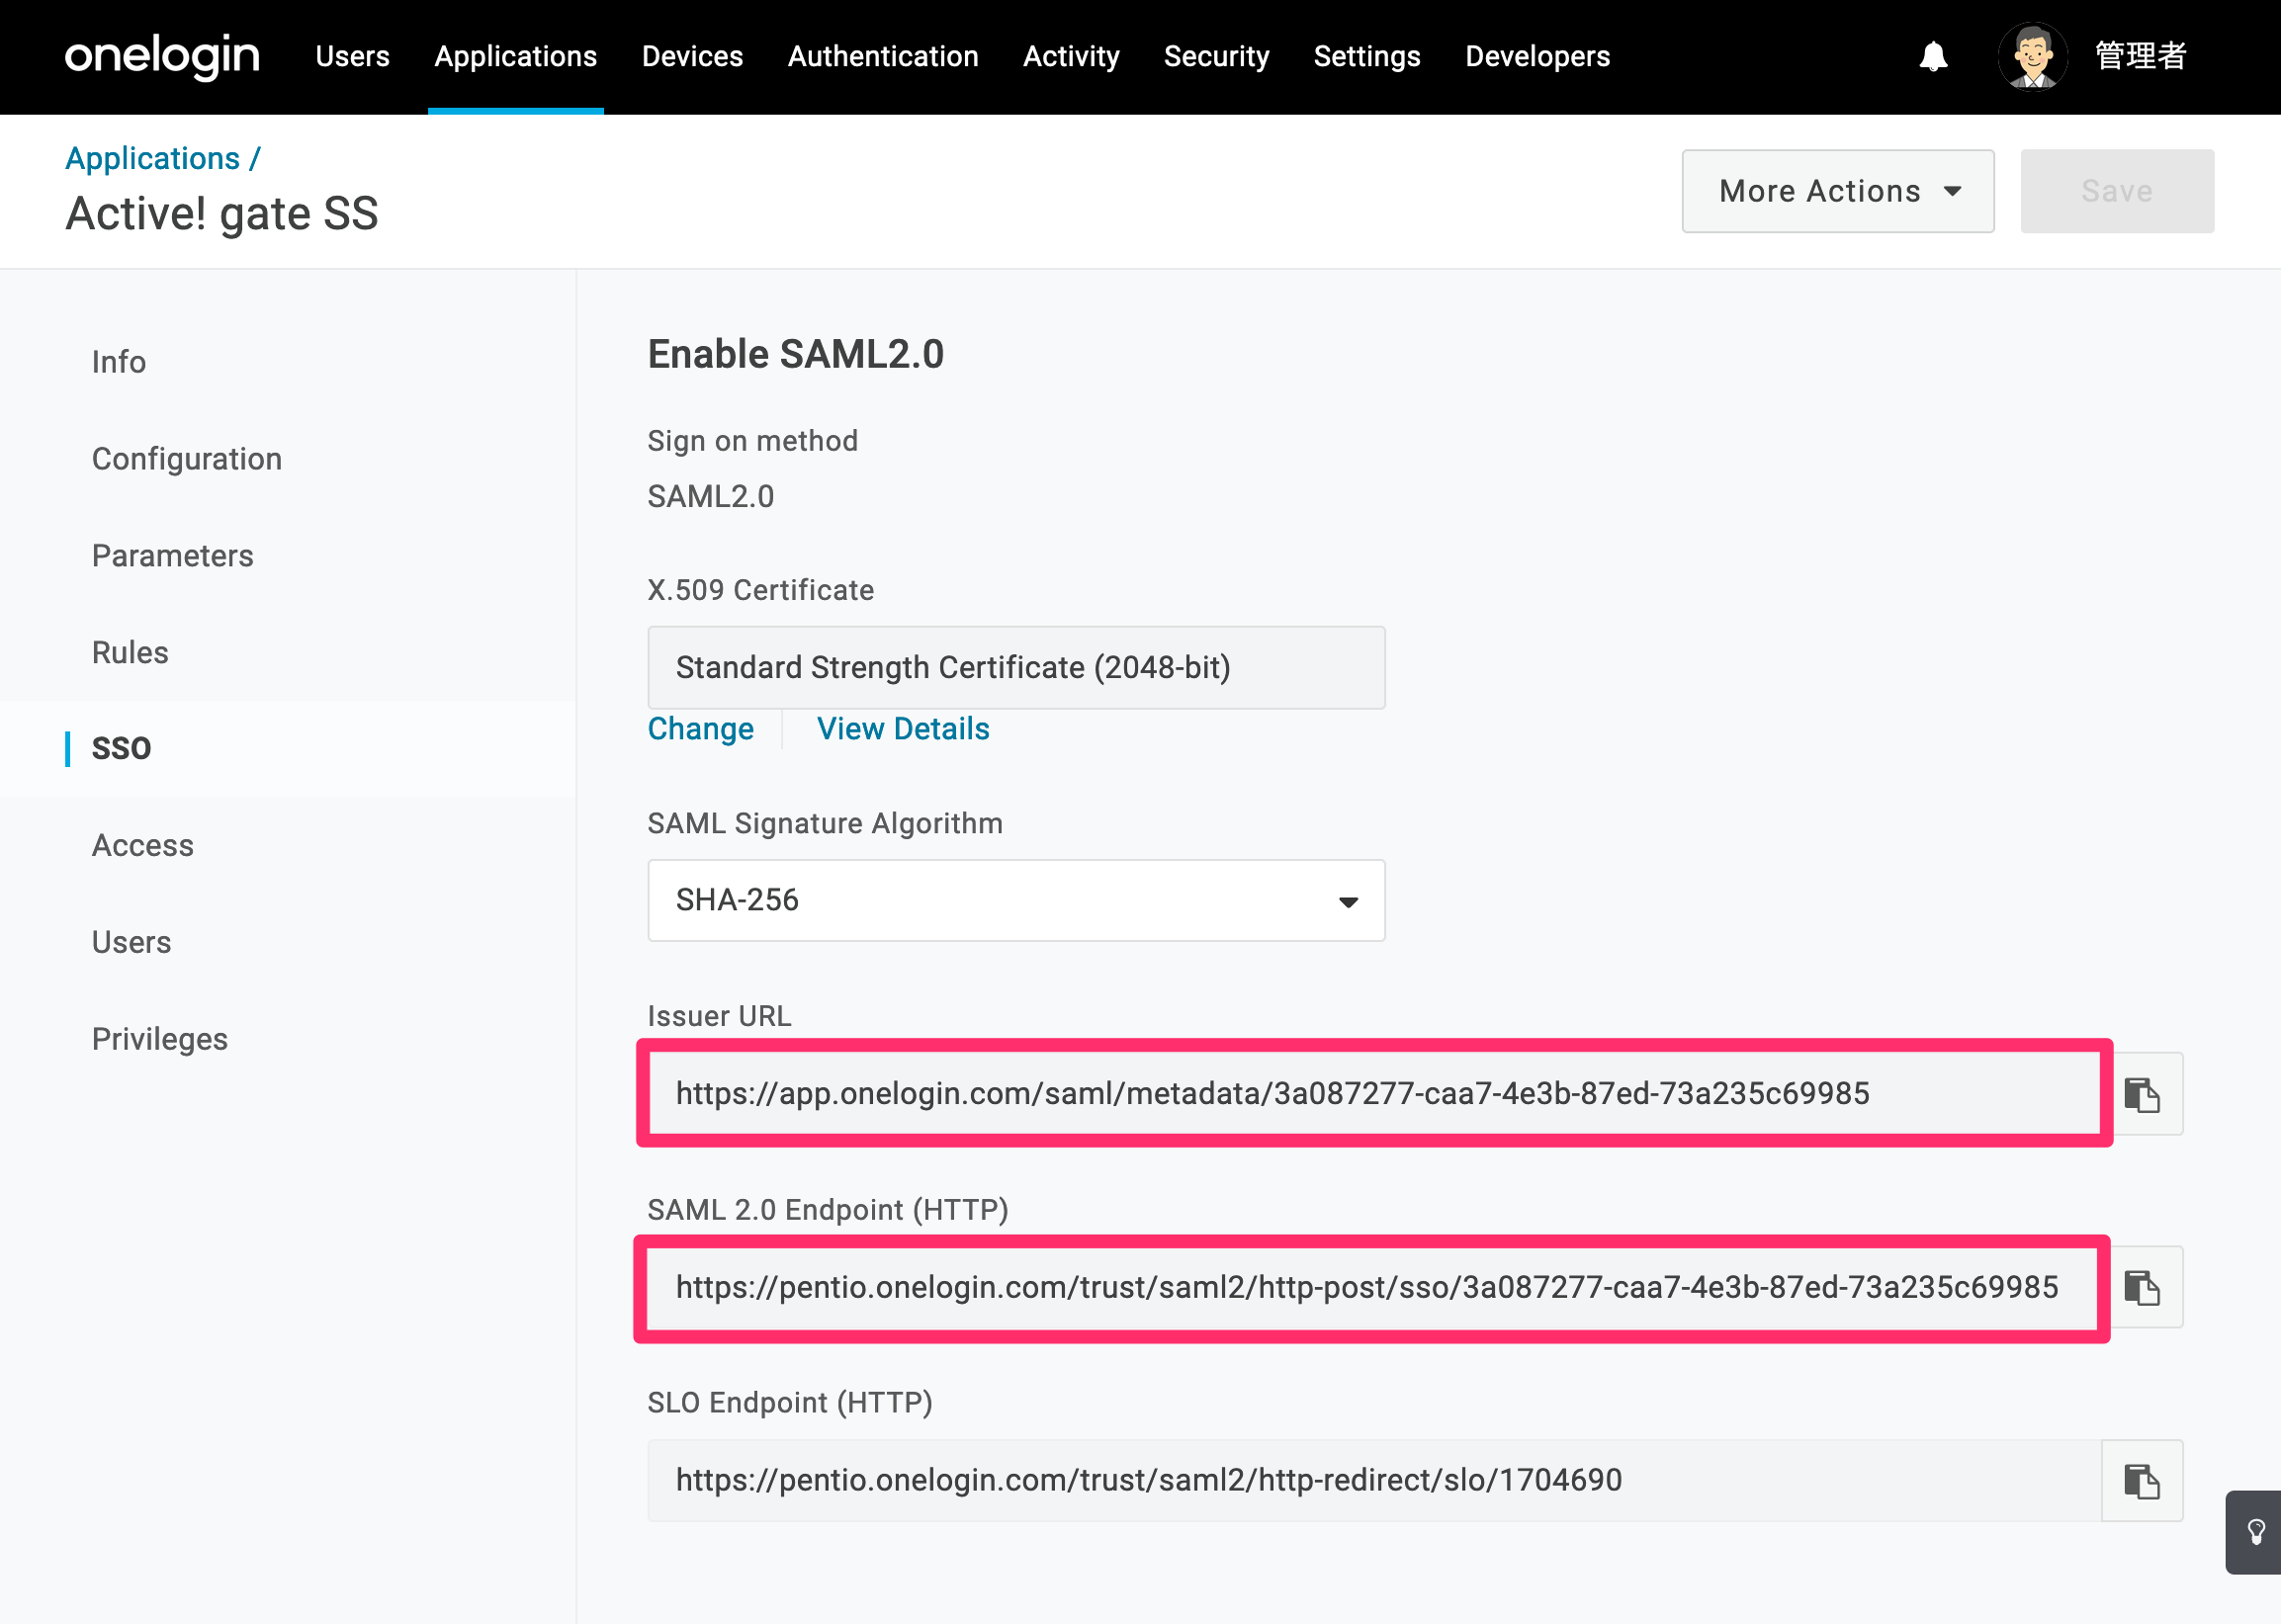The width and height of the screenshot is (2281, 1624).
Task: Click the 'Enable SAML2.0' heading
Action: coord(796,354)
